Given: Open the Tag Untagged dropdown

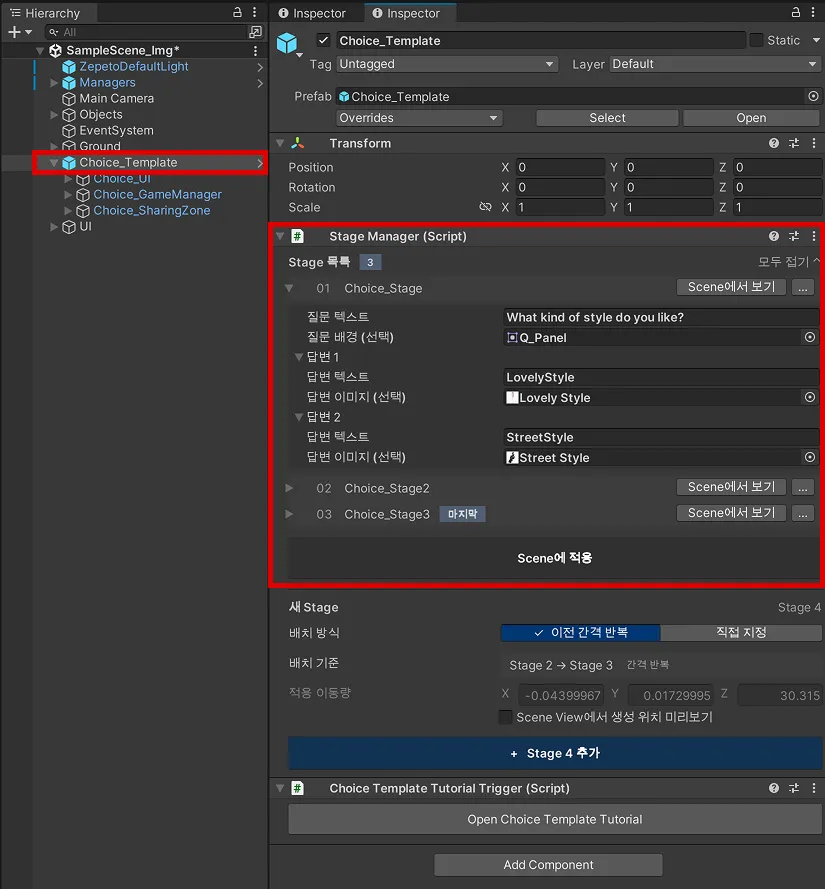Looking at the screenshot, I should 447,64.
